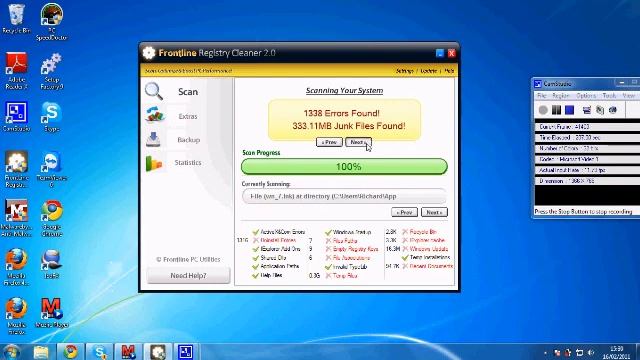The image size is (640, 360).
Task: Select the Statistics tab label
Action: tap(188, 162)
